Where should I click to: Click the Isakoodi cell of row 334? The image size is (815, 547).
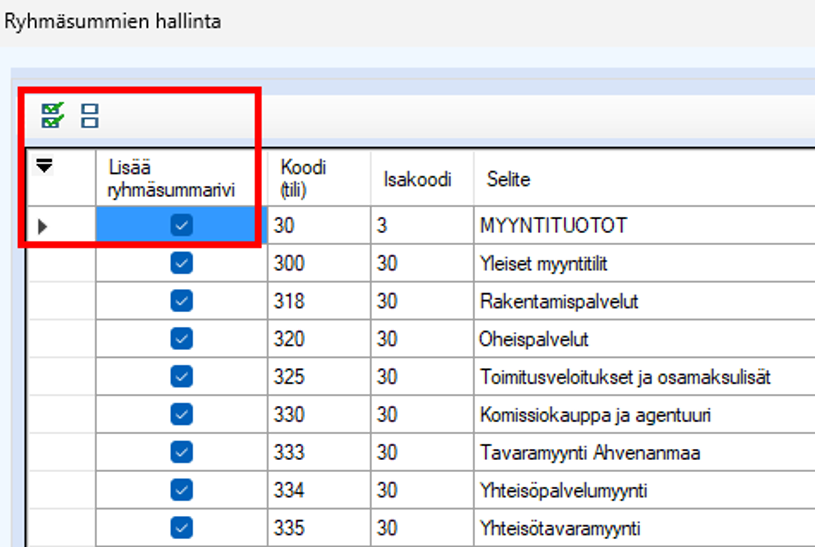click(419, 490)
